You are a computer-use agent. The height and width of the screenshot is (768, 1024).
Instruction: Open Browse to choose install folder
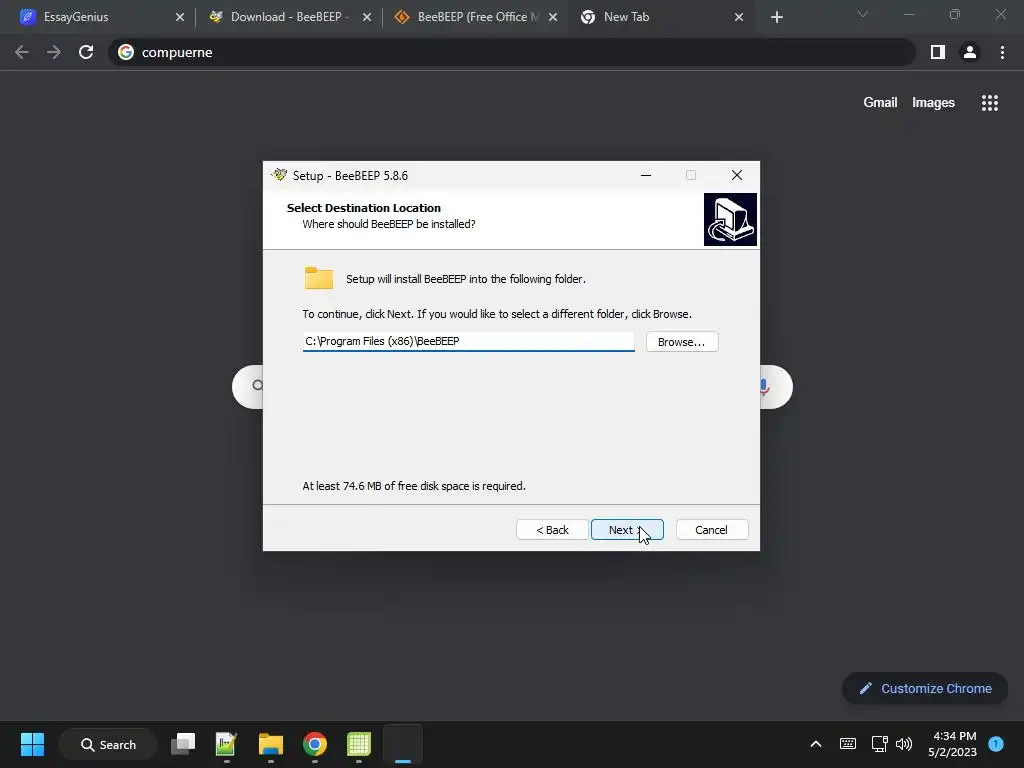click(682, 342)
